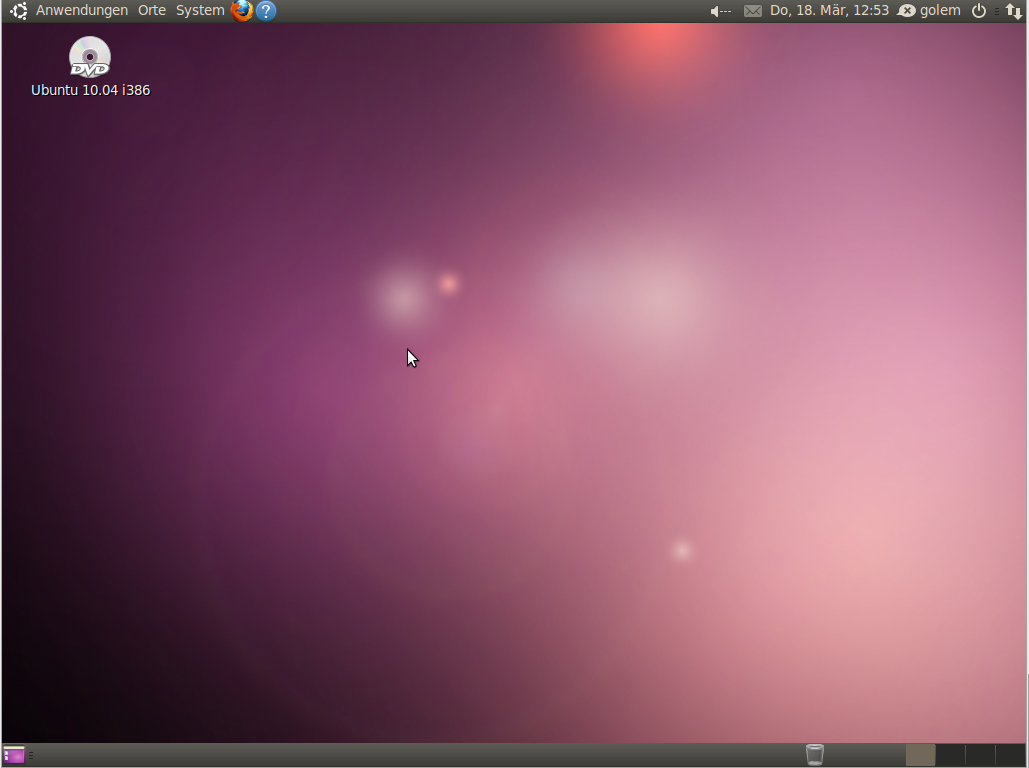Open the trash on the bottom panel

click(814, 754)
